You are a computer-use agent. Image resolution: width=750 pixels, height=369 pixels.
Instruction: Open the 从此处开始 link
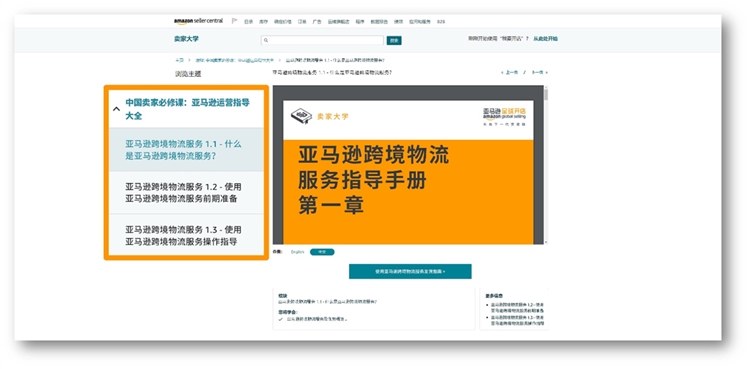pyautogui.click(x=545, y=39)
